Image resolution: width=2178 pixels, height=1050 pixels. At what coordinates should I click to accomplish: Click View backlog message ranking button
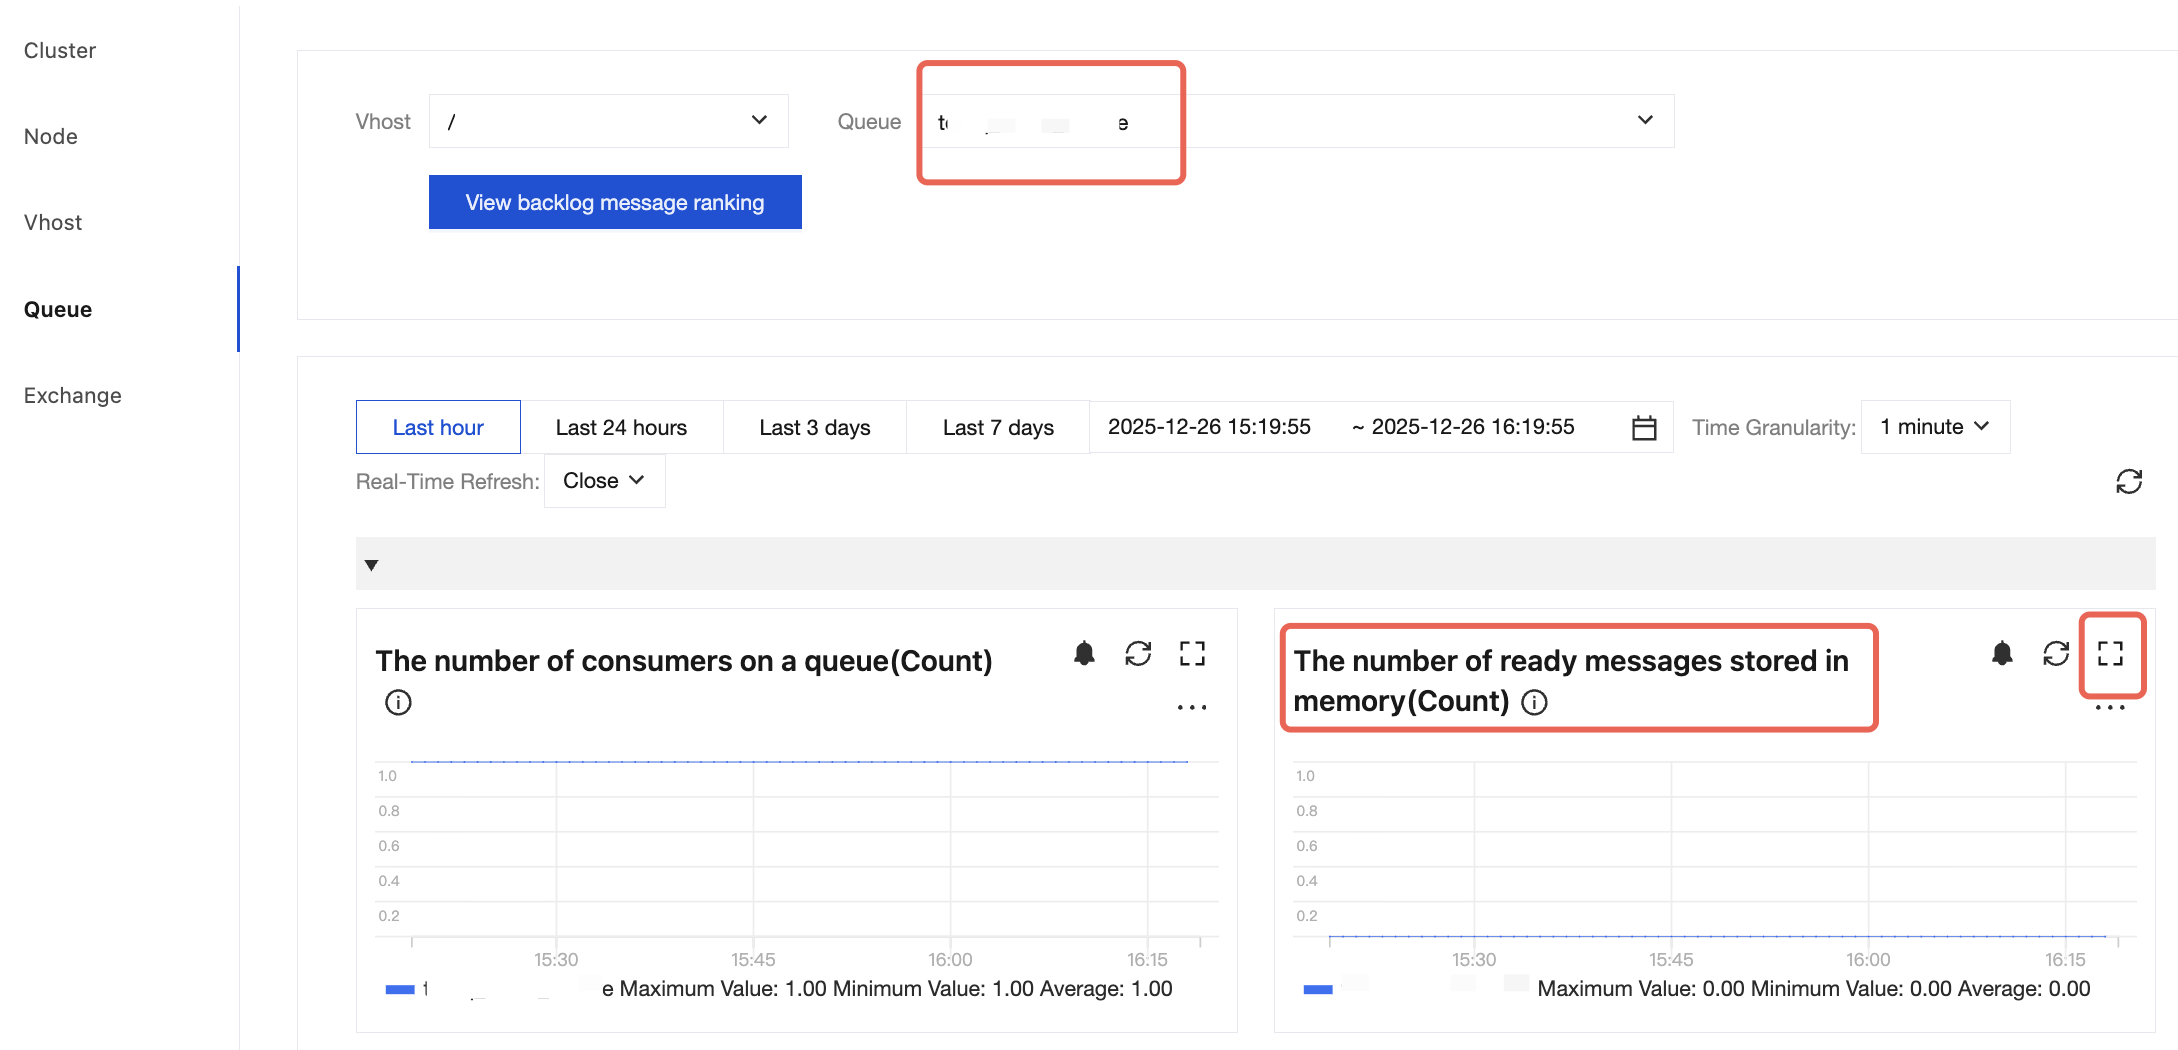coord(614,202)
